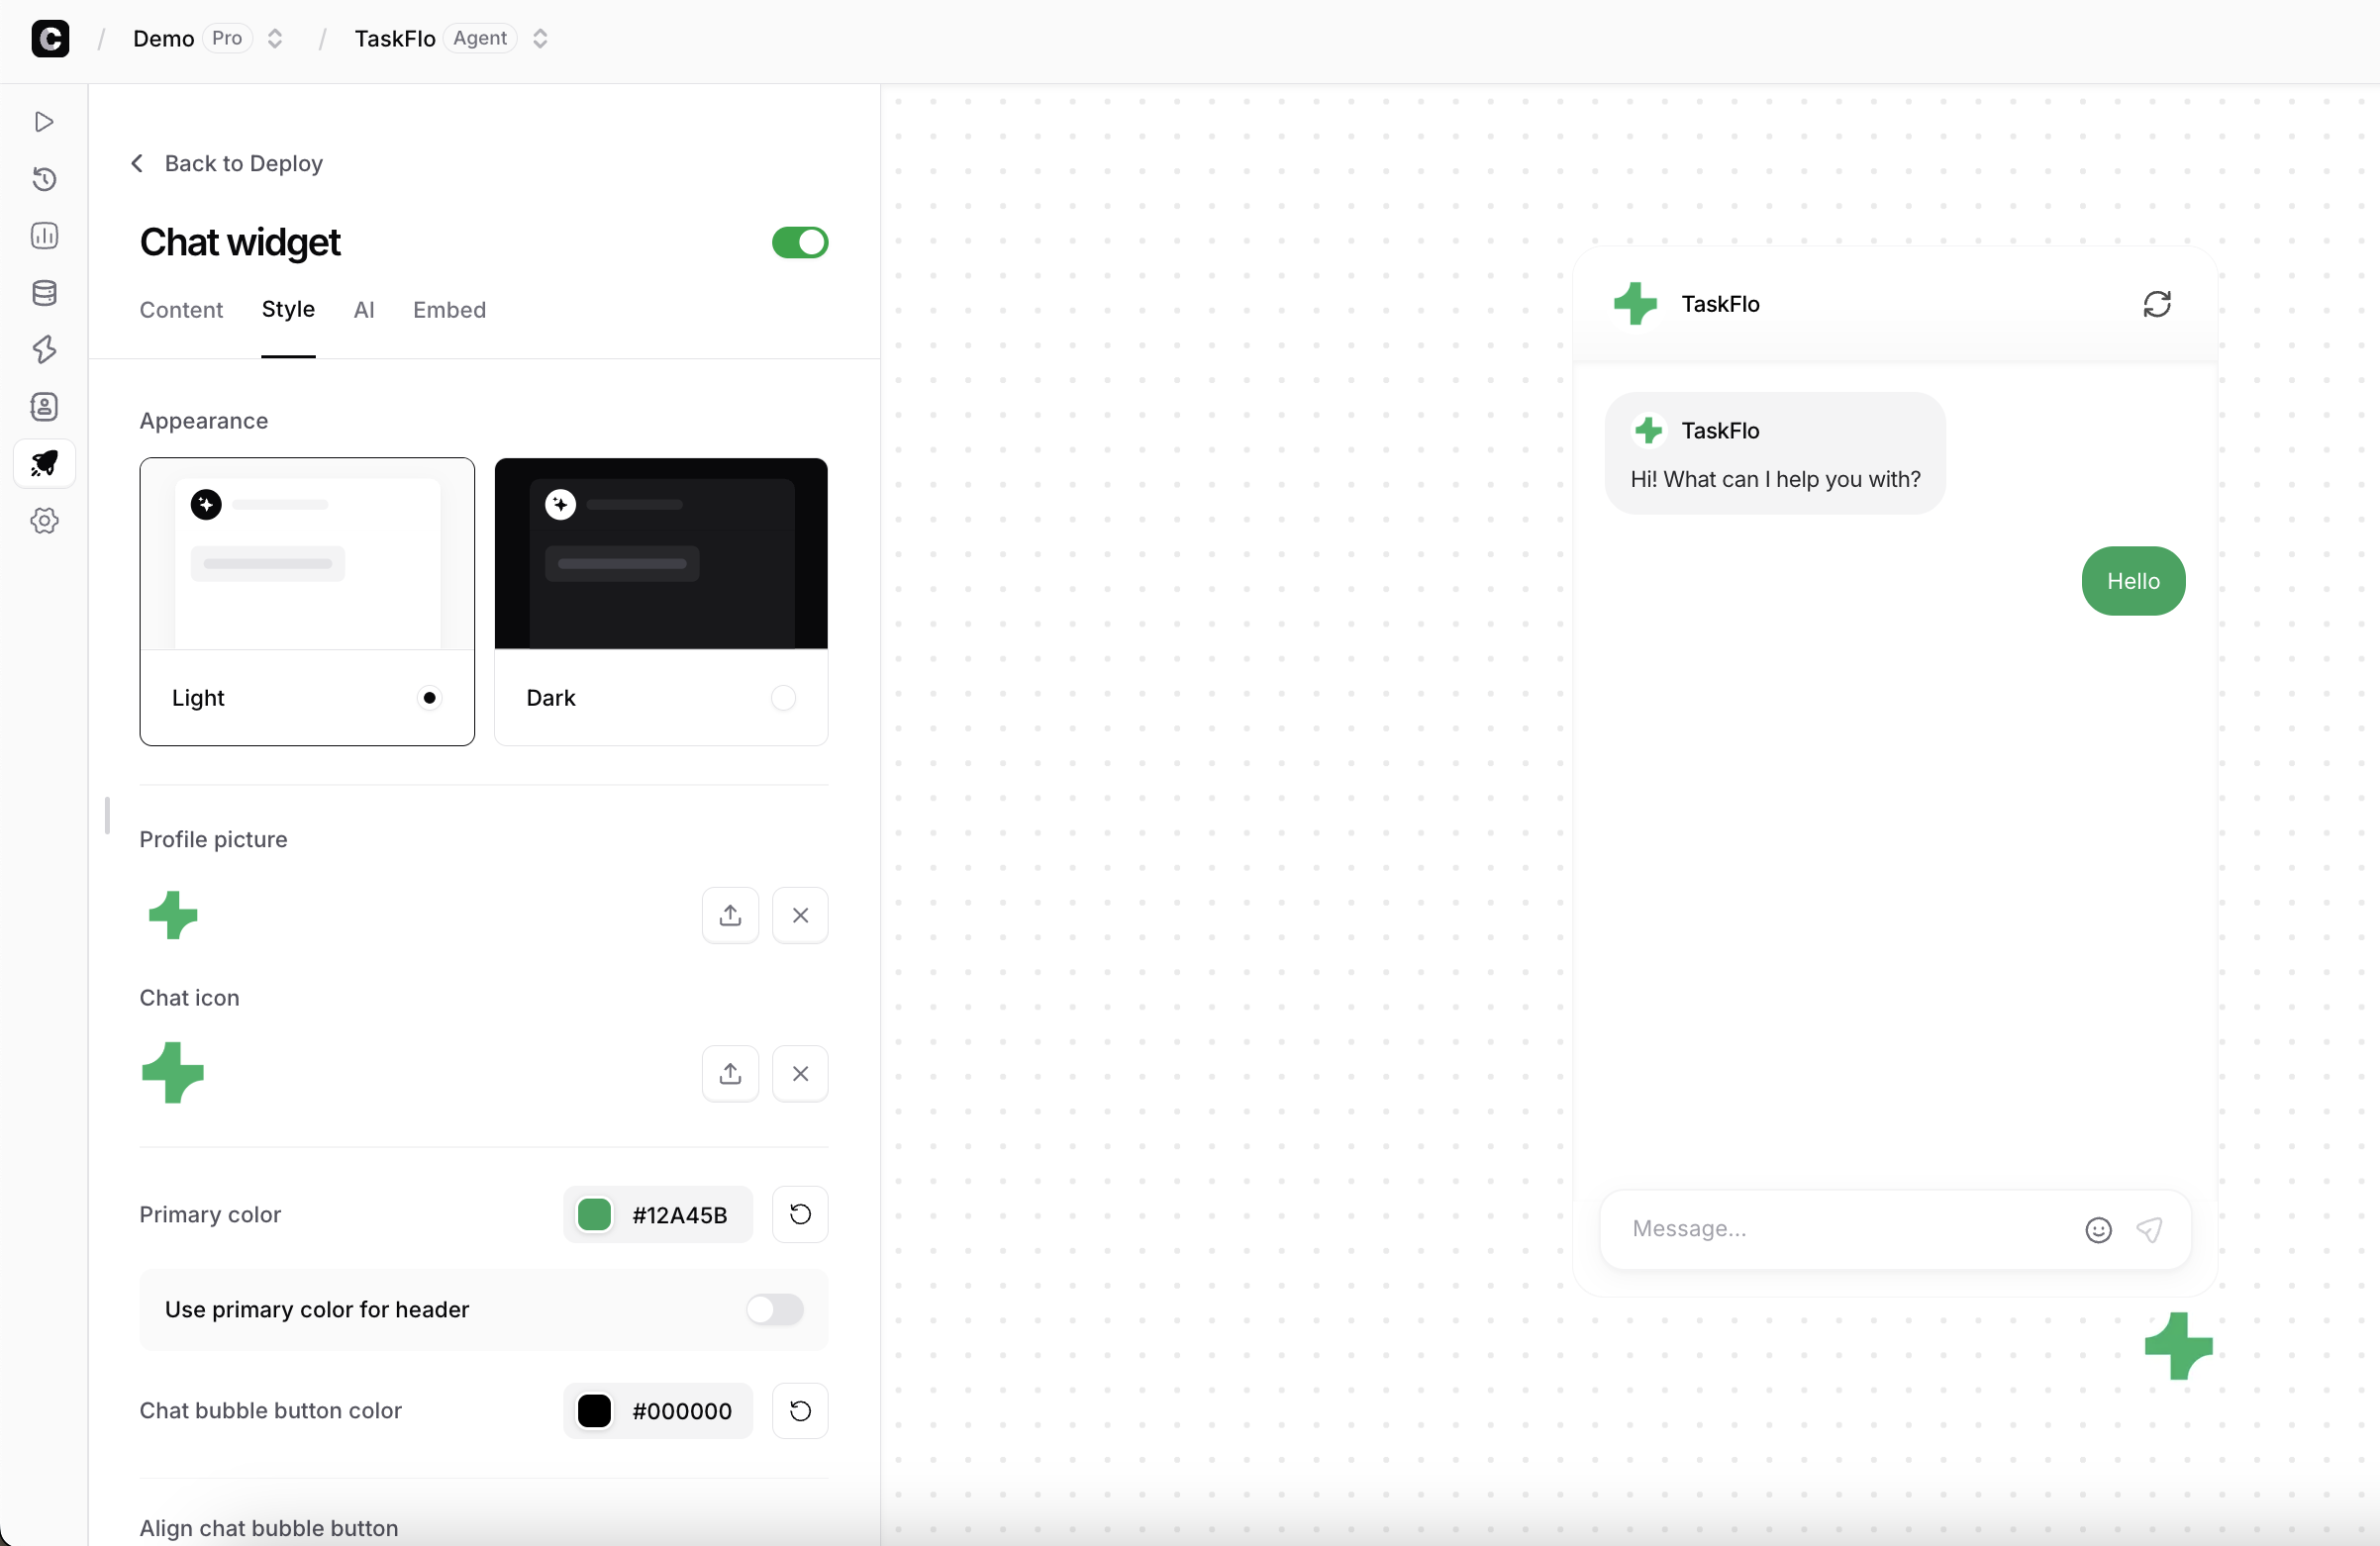Open the version history panel

[44, 179]
